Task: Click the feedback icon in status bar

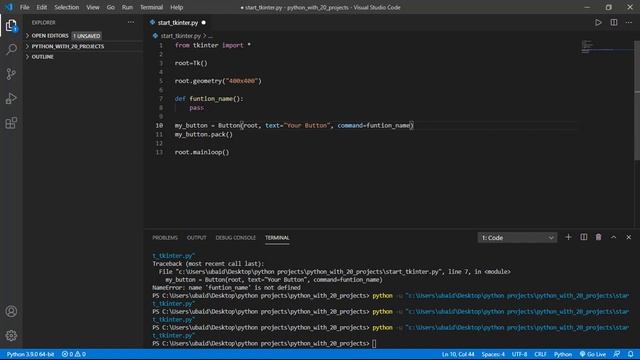Action: pyautogui.click(x=617, y=354)
